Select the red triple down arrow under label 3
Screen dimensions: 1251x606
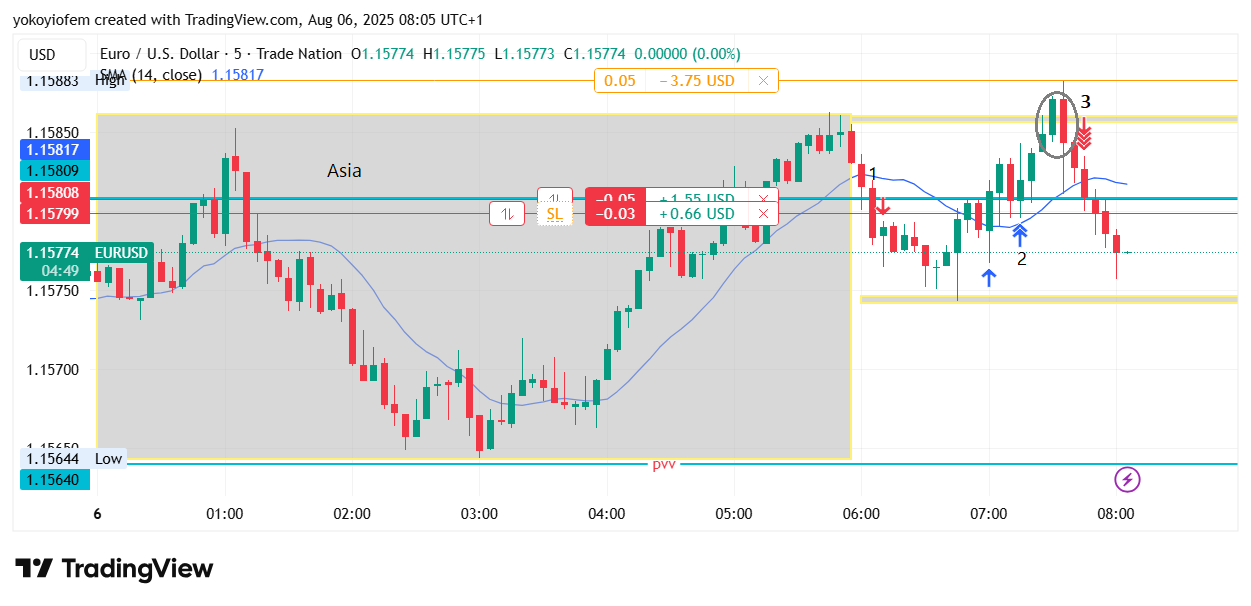tap(1083, 135)
